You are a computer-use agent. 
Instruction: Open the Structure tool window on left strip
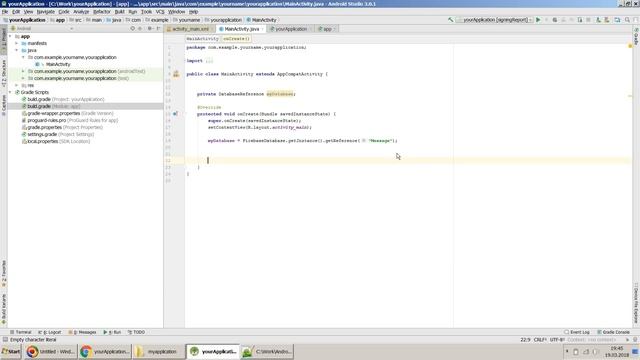[4, 73]
